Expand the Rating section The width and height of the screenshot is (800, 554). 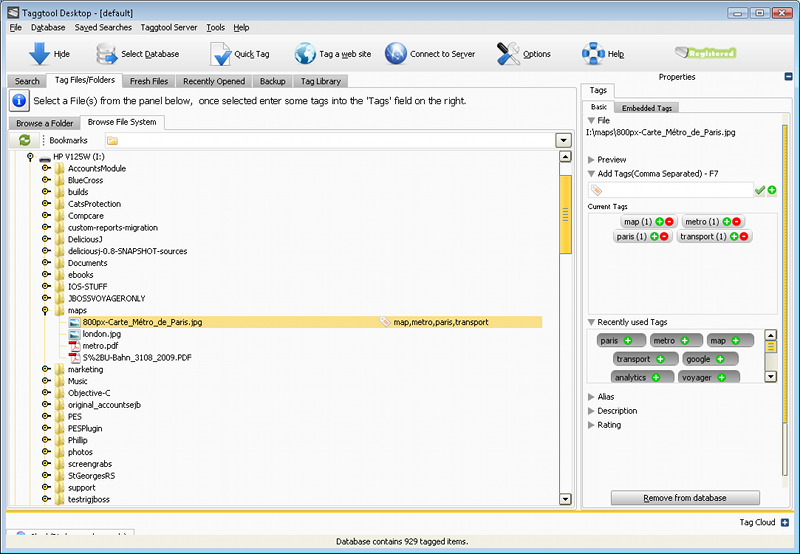point(591,425)
